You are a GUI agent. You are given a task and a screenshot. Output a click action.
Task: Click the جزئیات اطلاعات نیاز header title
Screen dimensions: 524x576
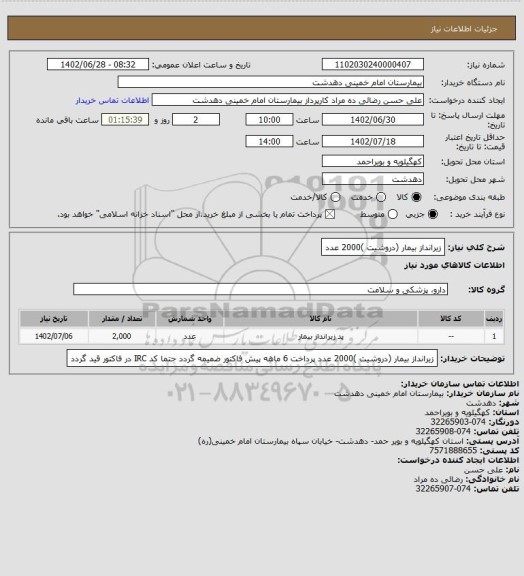coord(464,29)
